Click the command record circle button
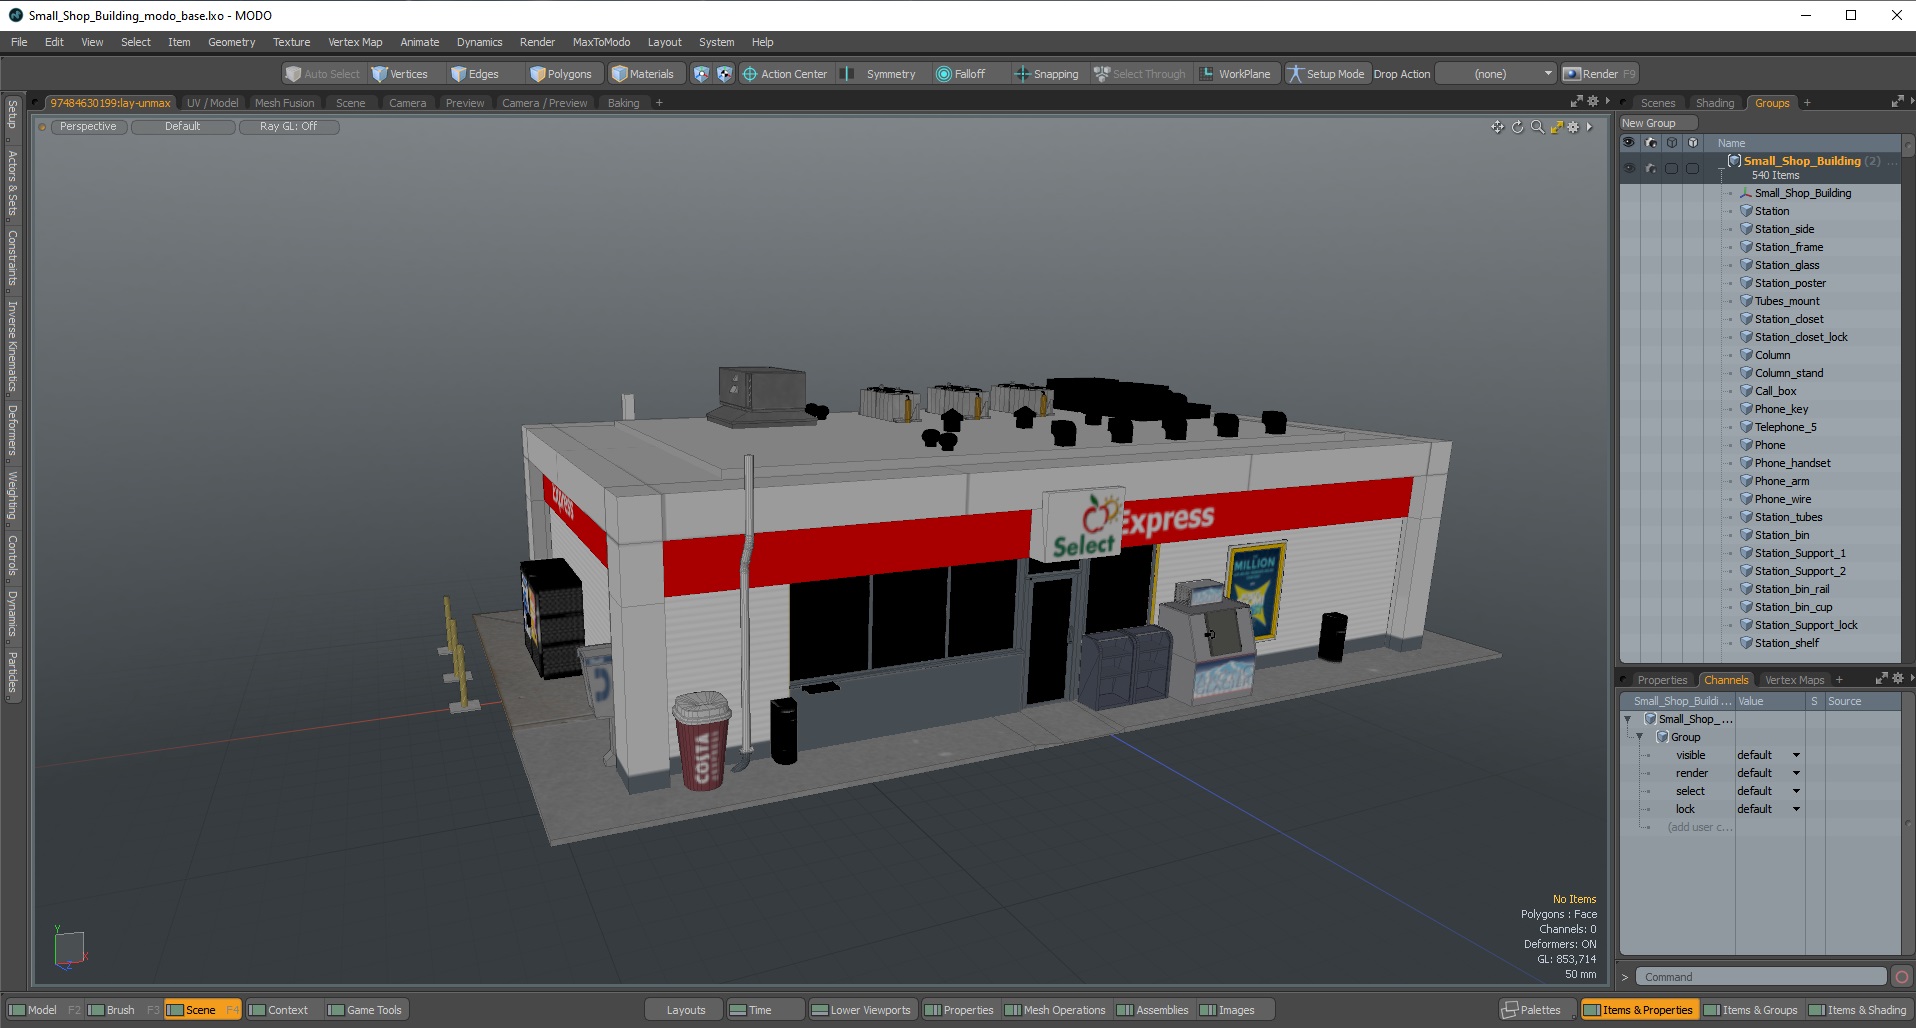 tap(1902, 977)
